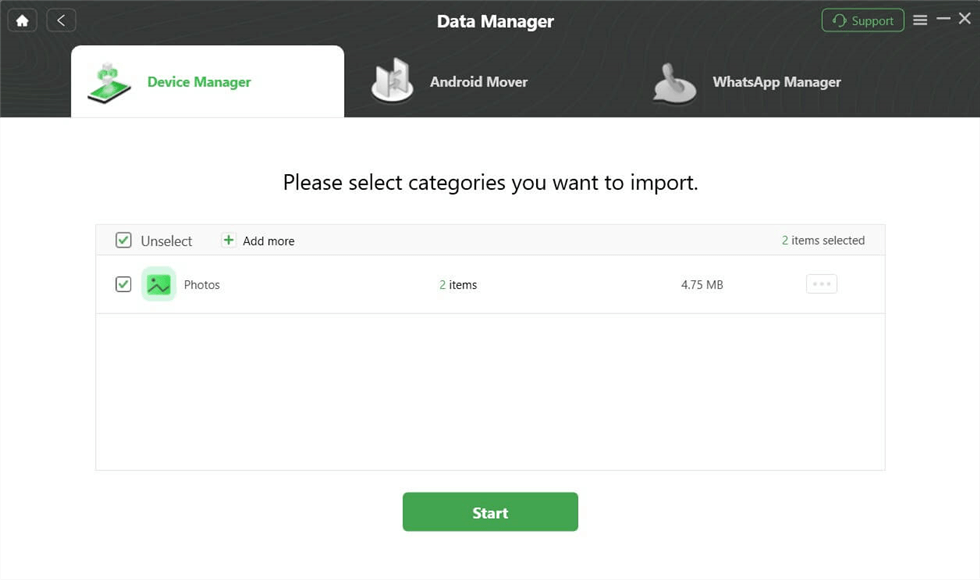Toggle the Photos row checkbox

pyautogui.click(x=123, y=284)
